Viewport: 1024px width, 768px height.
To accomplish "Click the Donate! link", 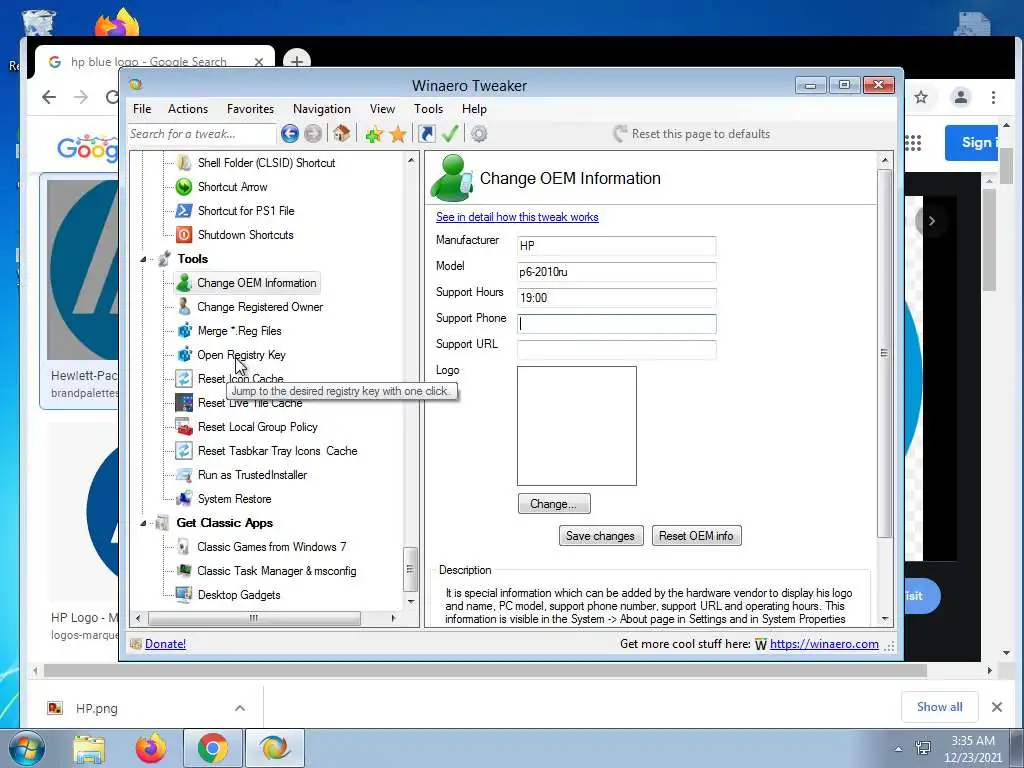I will coord(165,644).
